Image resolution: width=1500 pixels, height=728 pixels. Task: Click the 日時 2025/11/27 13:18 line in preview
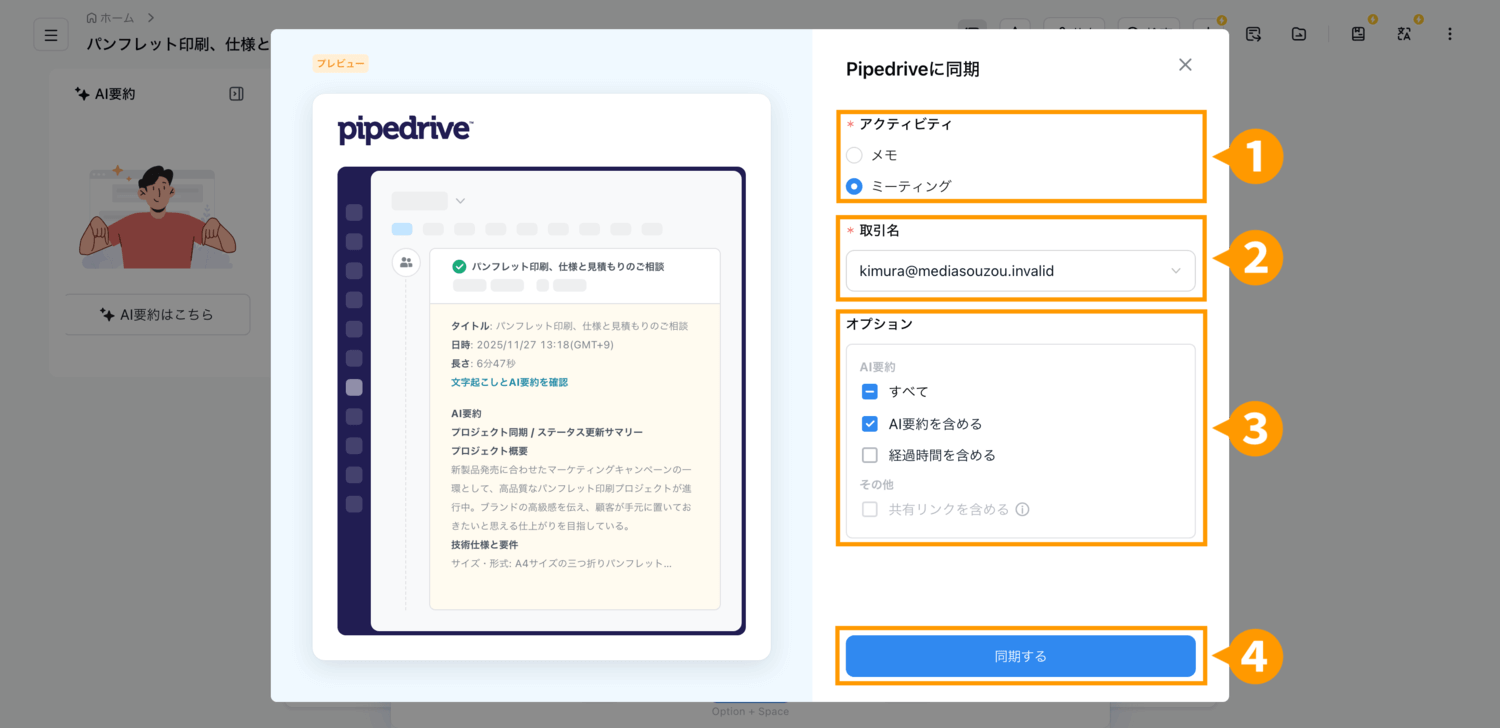point(532,345)
